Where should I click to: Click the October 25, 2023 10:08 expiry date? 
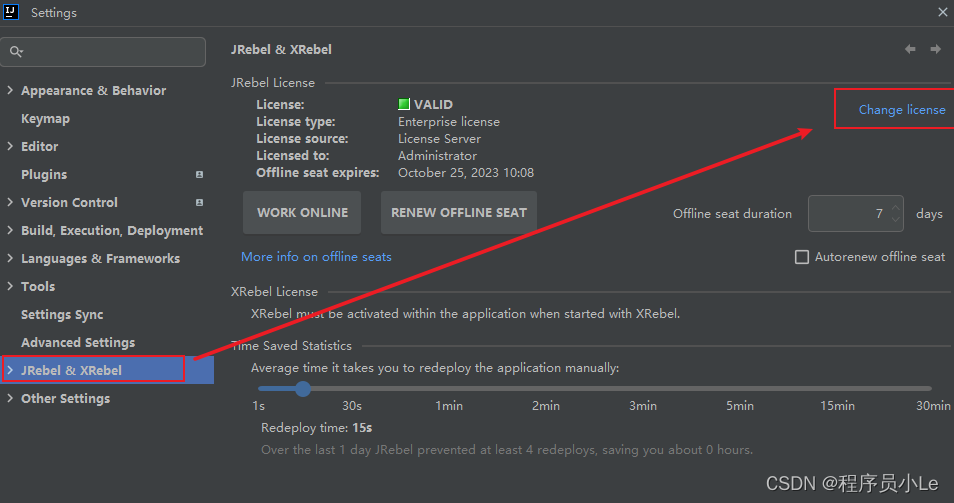pos(466,173)
